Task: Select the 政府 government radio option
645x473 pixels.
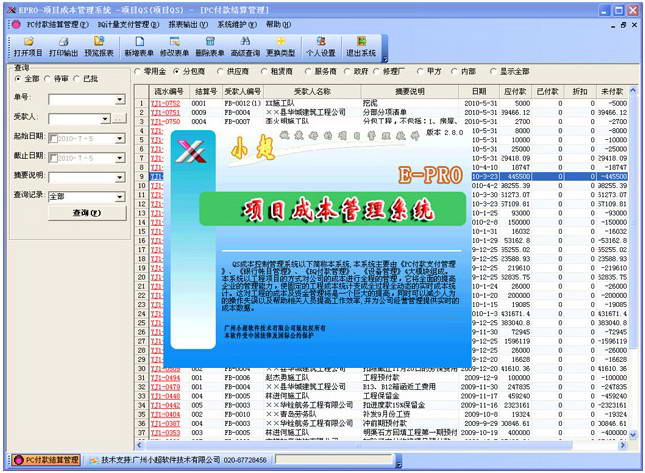Action: click(347, 71)
